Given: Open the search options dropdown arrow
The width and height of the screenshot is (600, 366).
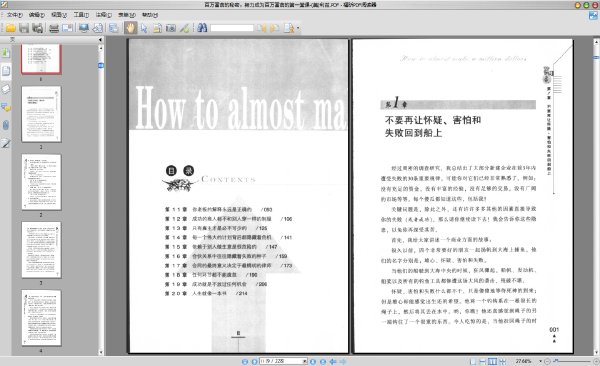Looking at the screenshot, I should (x=298, y=28).
